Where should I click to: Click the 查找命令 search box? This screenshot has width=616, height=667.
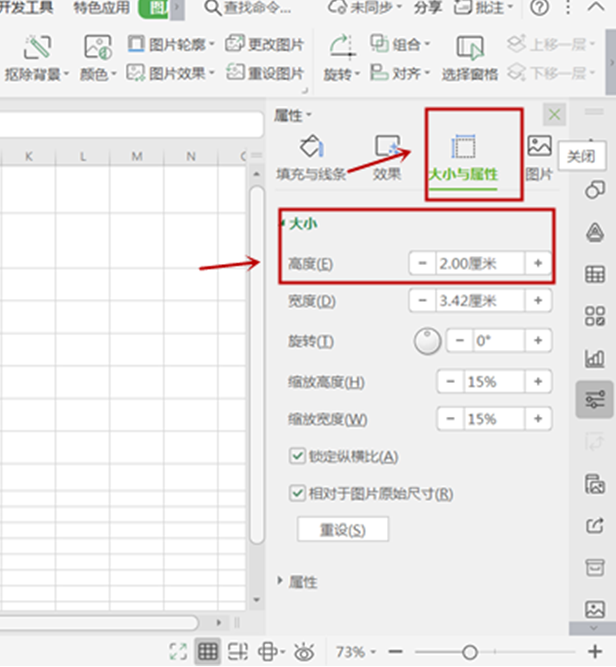pyautogui.click(x=248, y=8)
